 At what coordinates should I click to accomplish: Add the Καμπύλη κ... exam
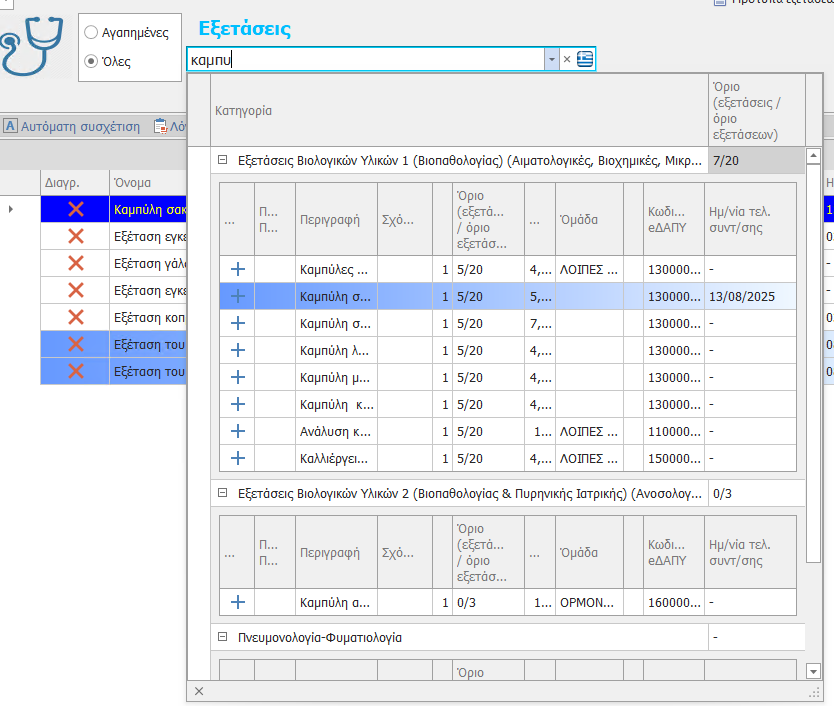[x=238, y=404]
